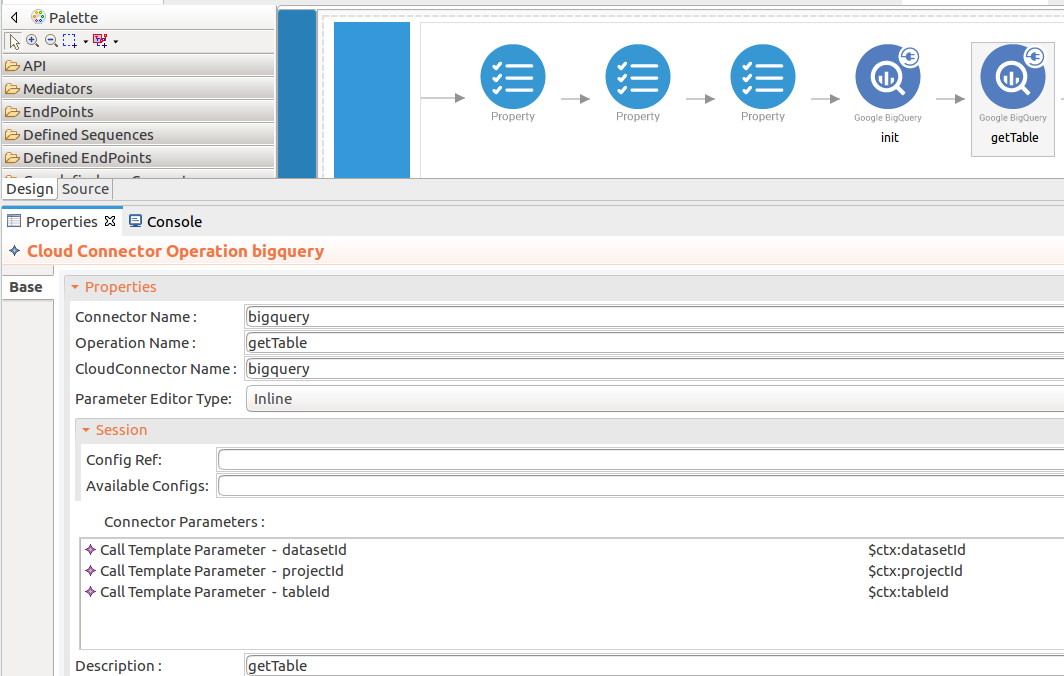
Task: Select the projectId Call Template Parameter row
Action: pyautogui.click(x=220, y=571)
